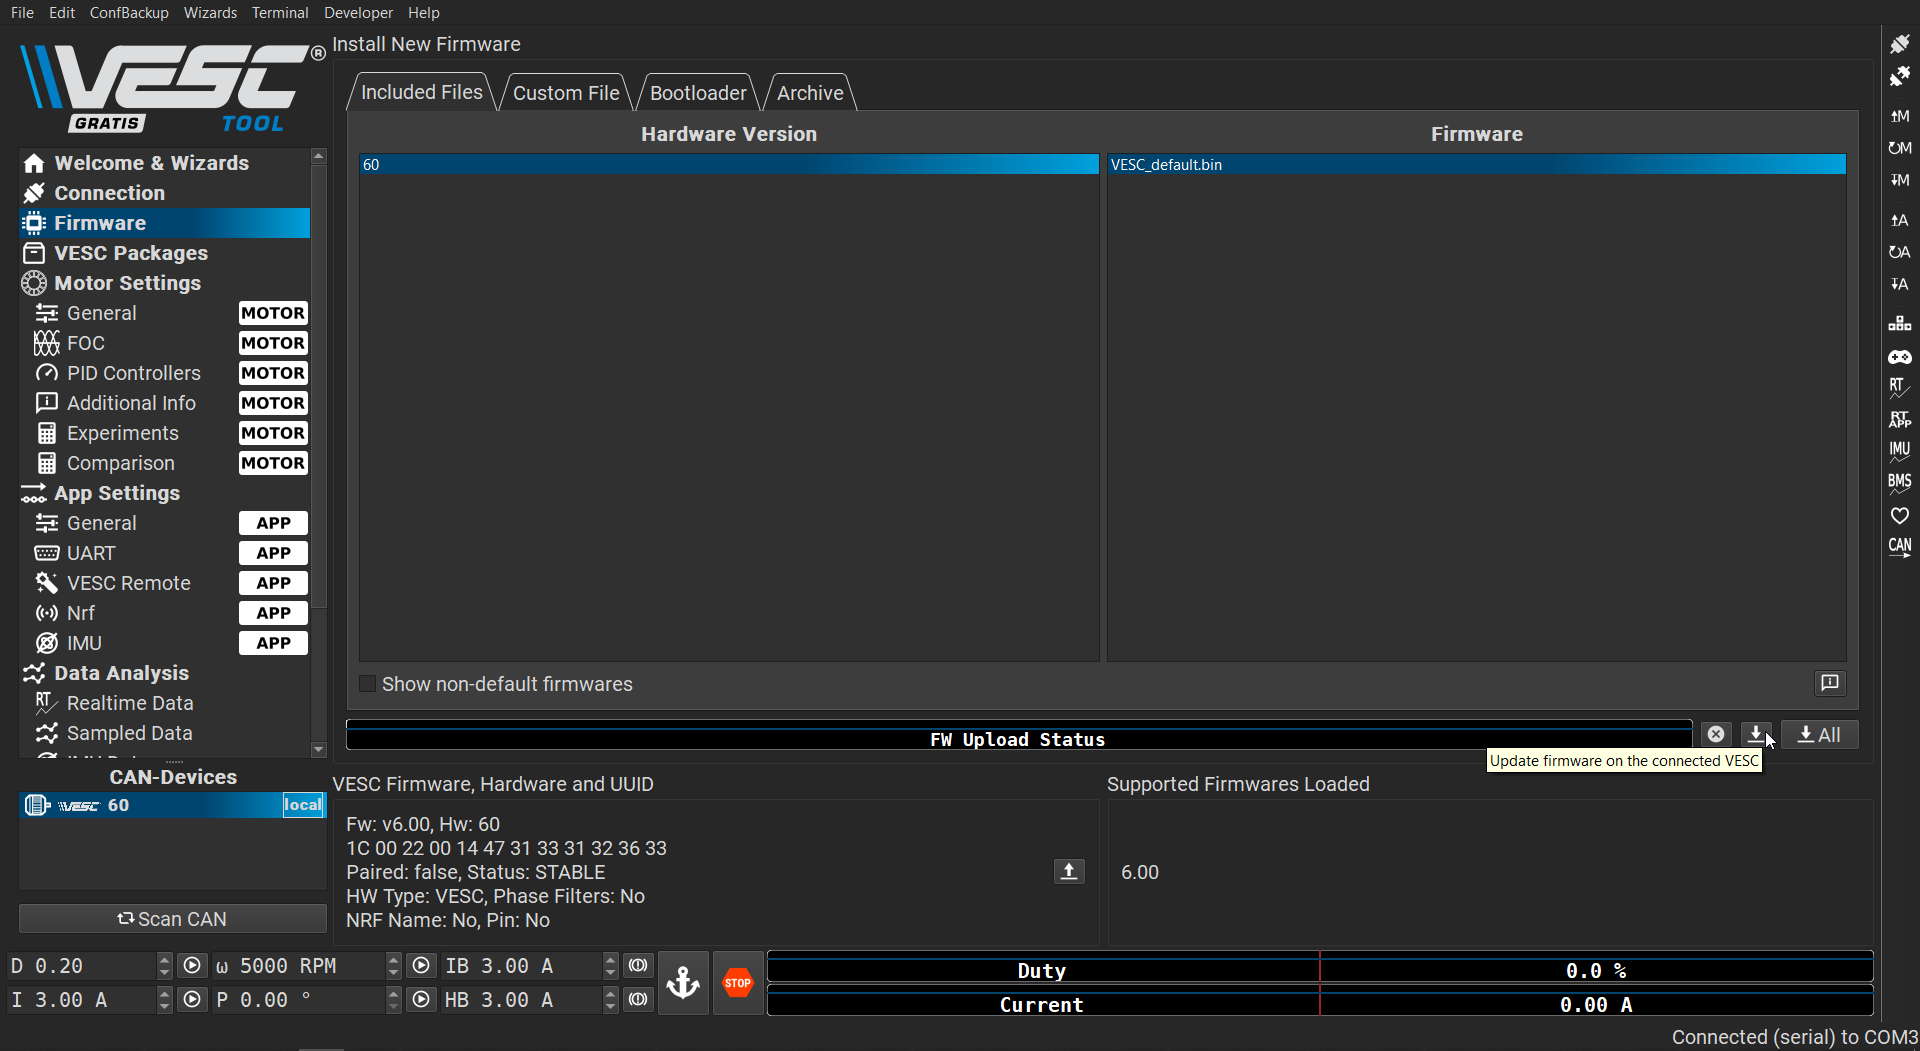
Task: Open the File menu
Action: coord(22,13)
